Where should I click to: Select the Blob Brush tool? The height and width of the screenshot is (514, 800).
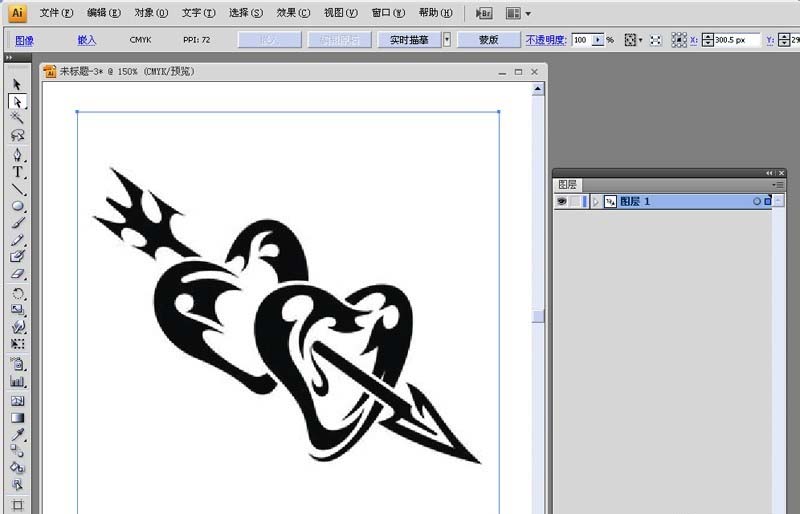click(17, 256)
